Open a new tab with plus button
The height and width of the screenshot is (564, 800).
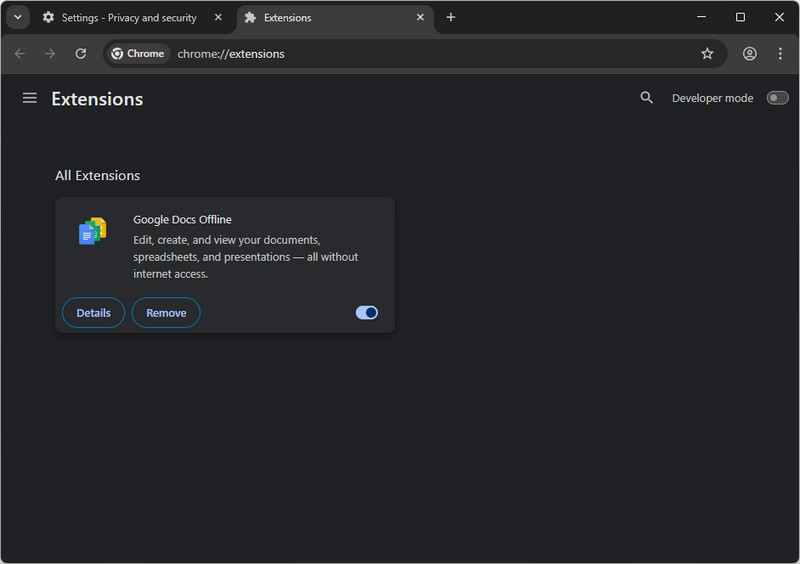(x=451, y=17)
